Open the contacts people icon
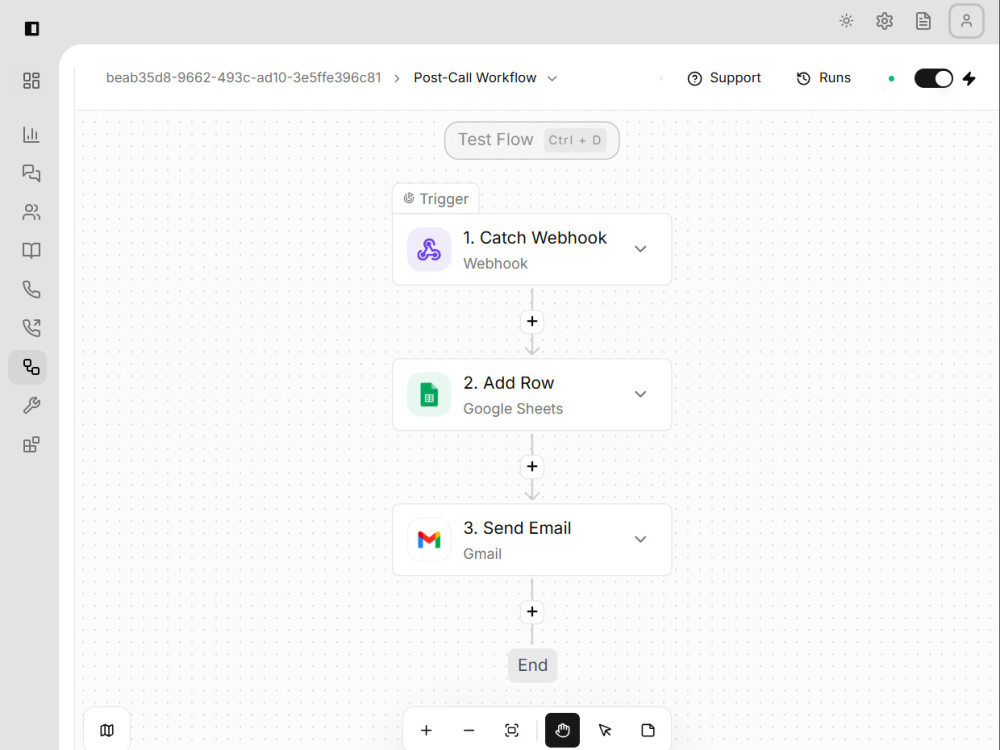The image size is (1000, 750). tap(31, 212)
